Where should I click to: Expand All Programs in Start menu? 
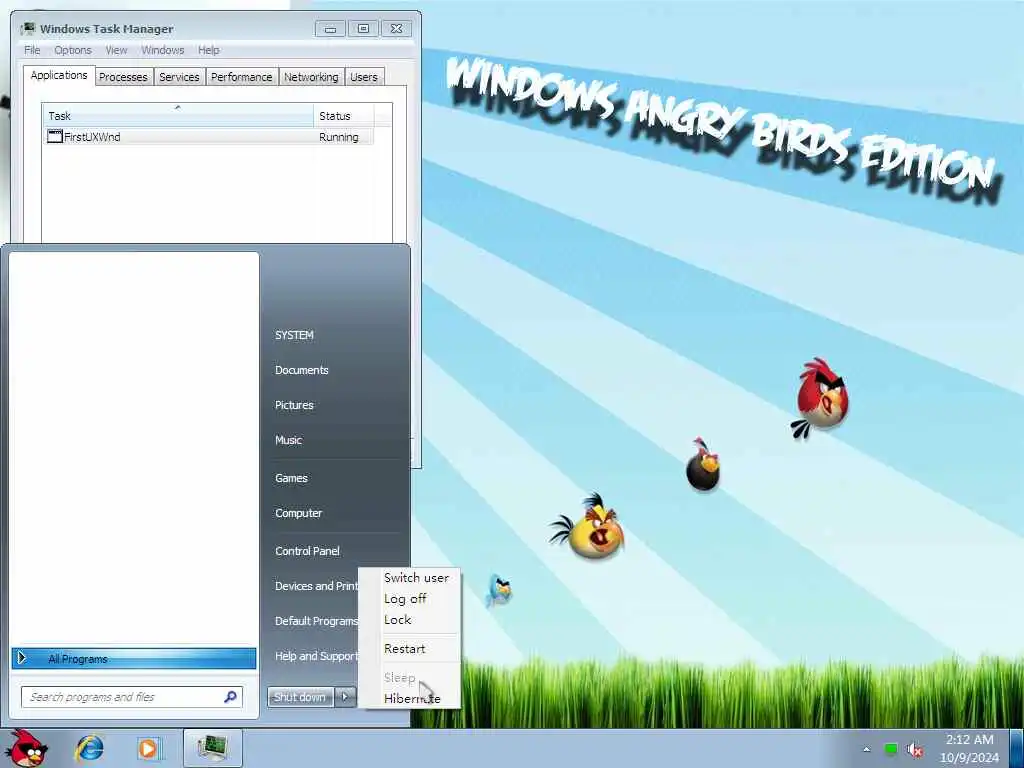134,658
